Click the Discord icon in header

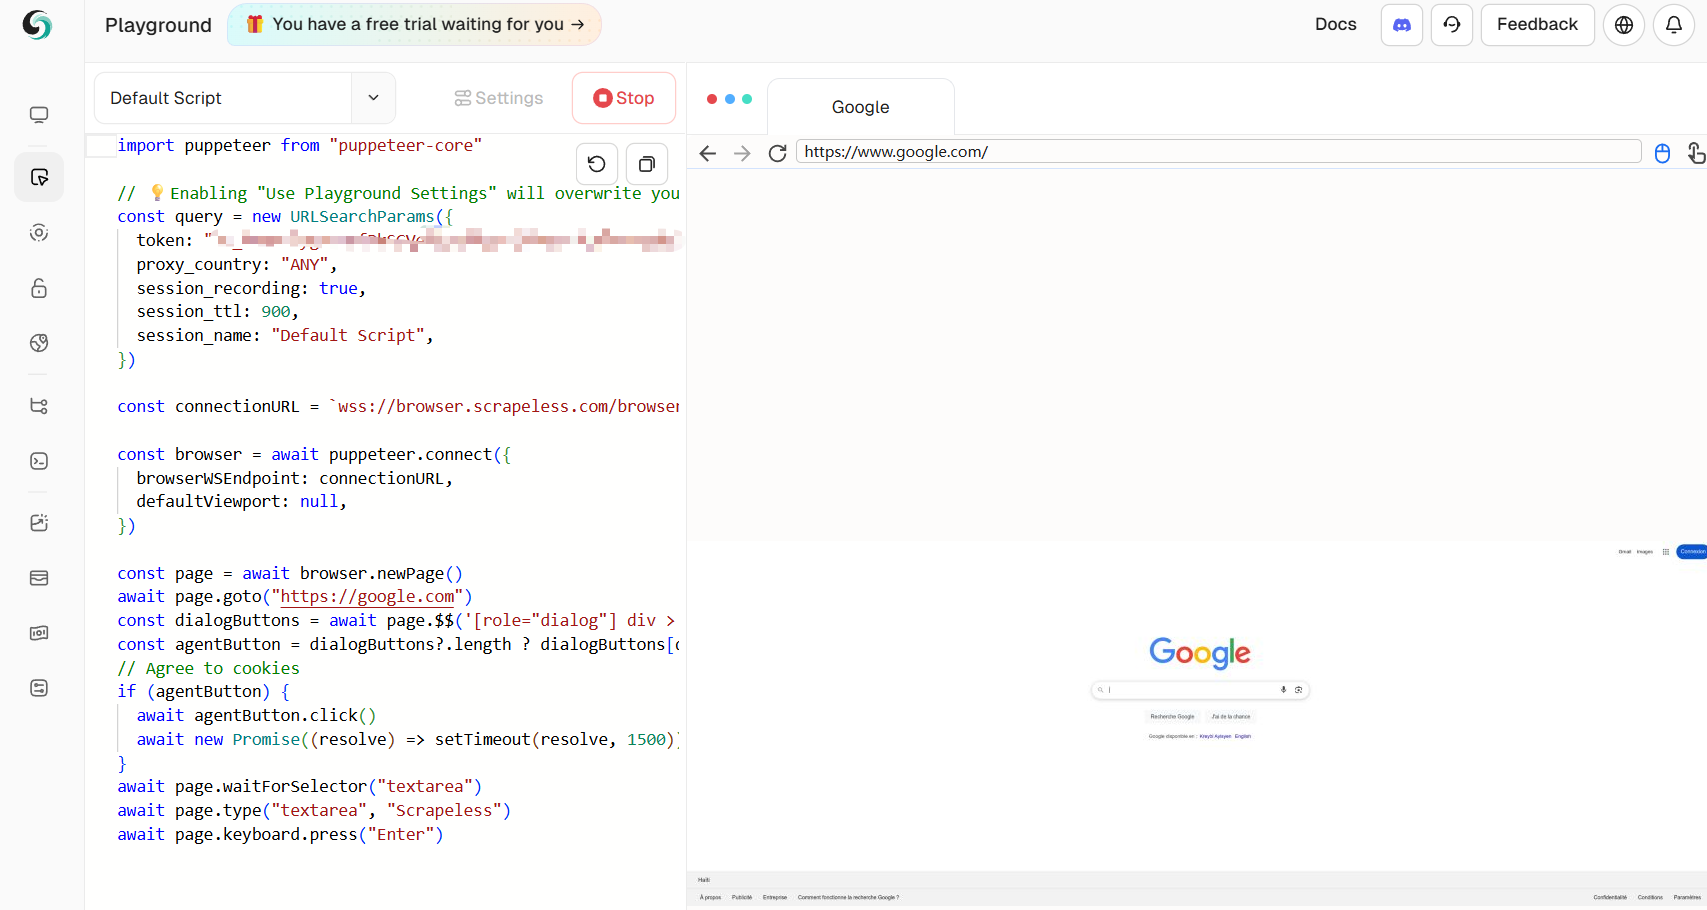click(1401, 25)
